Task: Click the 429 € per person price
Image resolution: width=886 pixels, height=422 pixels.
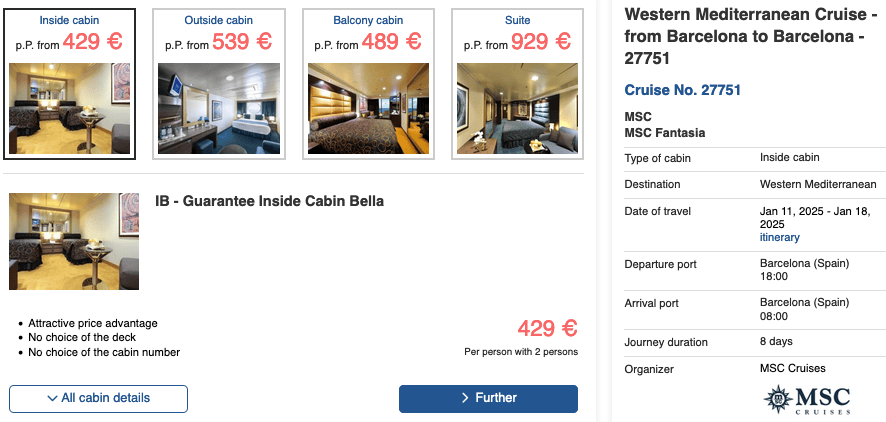Action: (547, 328)
